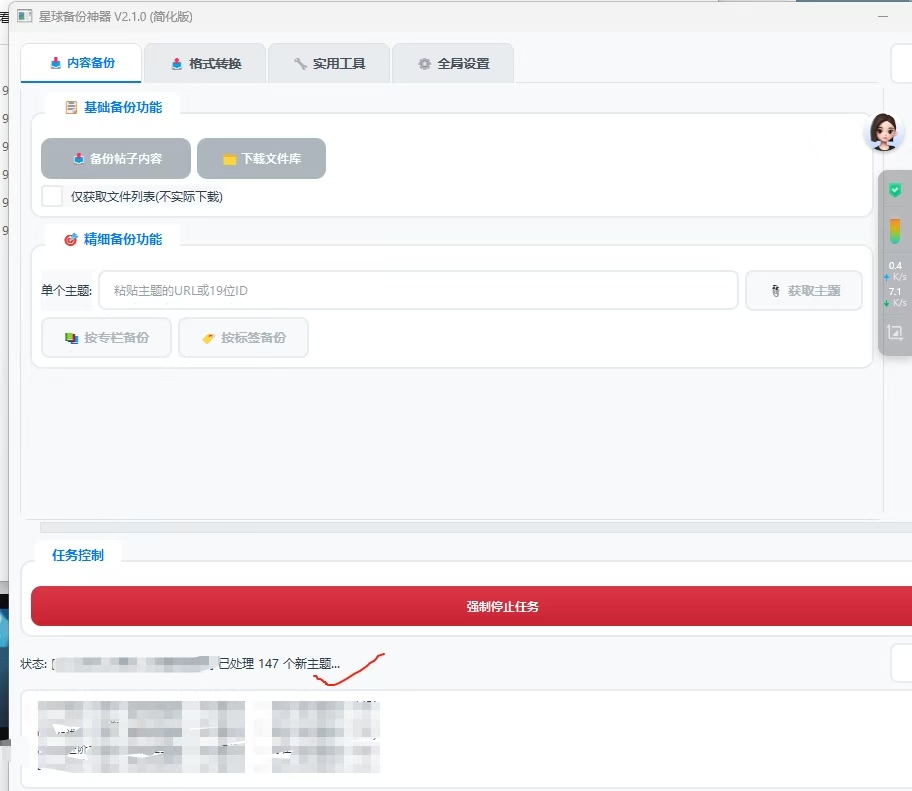The image size is (912, 791).
Task: Click the download speed readout 7.1 K/s
Action: click(x=895, y=297)
